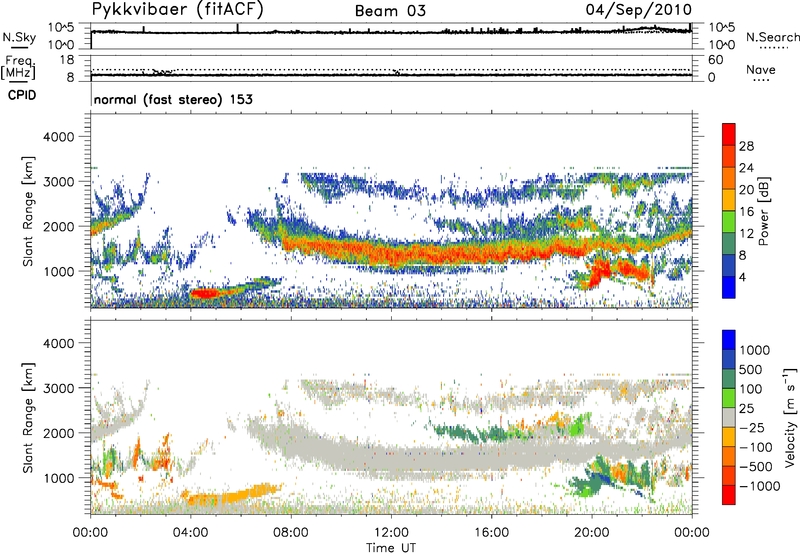Viewport: 800px width, 554px height.
Task: Click the 500 tick on Velocity color bar
Action: [751, 369]
